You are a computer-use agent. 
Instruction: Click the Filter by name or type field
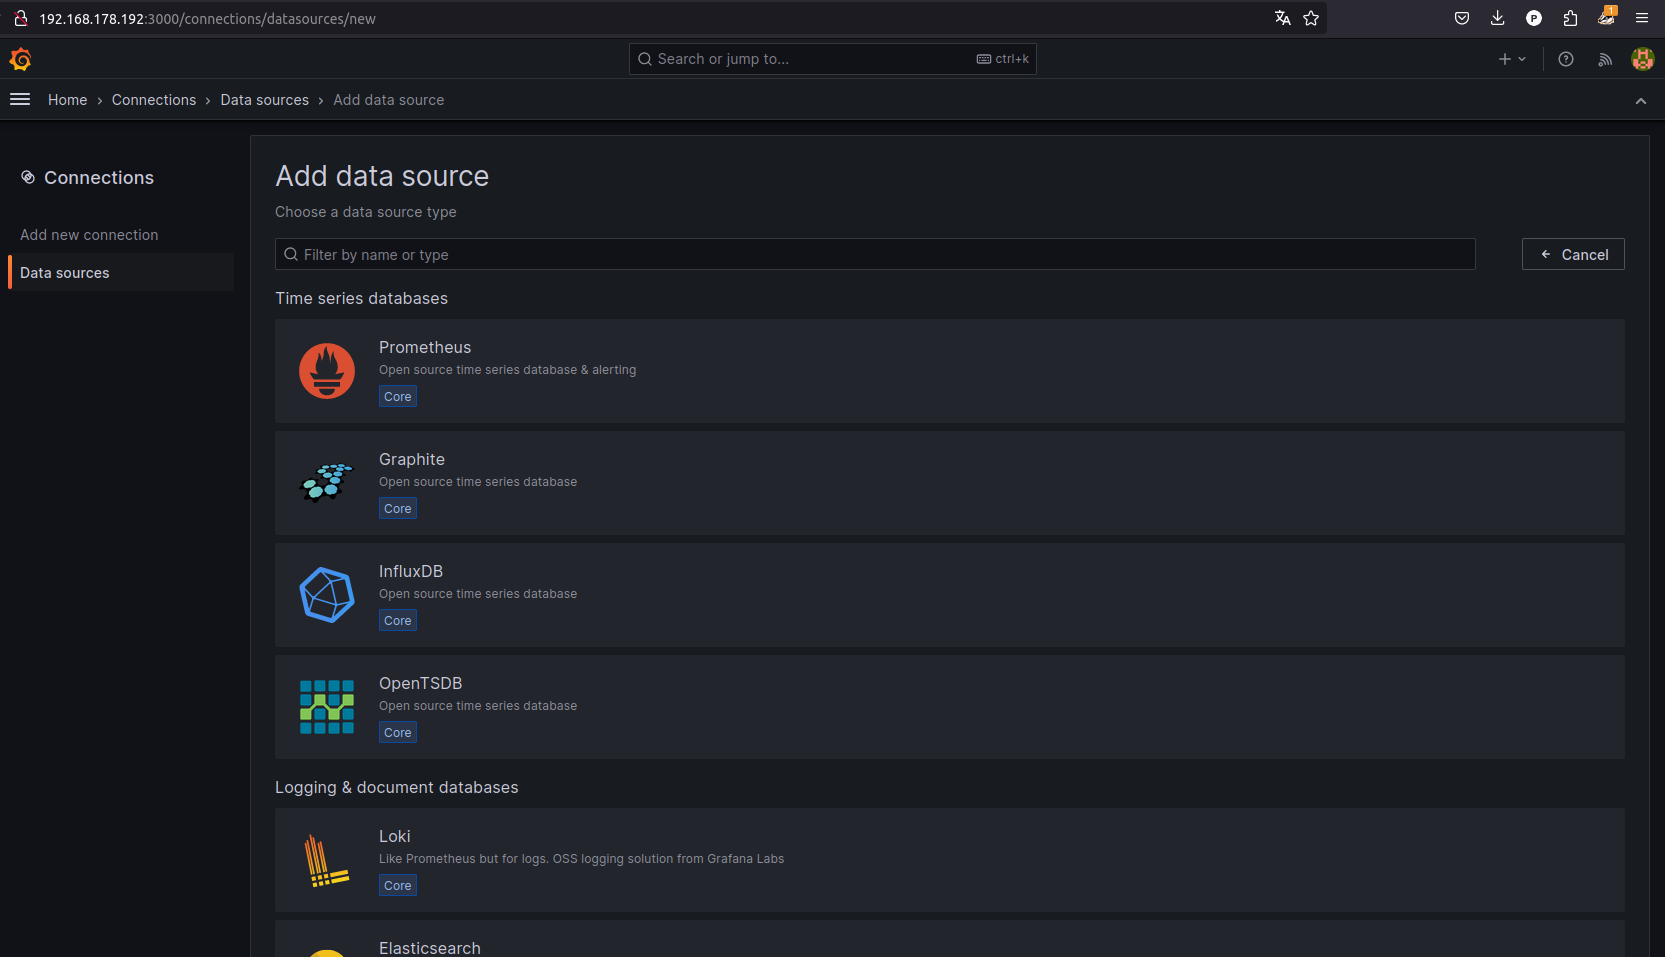pyautogui.click(x=875, y=255)
